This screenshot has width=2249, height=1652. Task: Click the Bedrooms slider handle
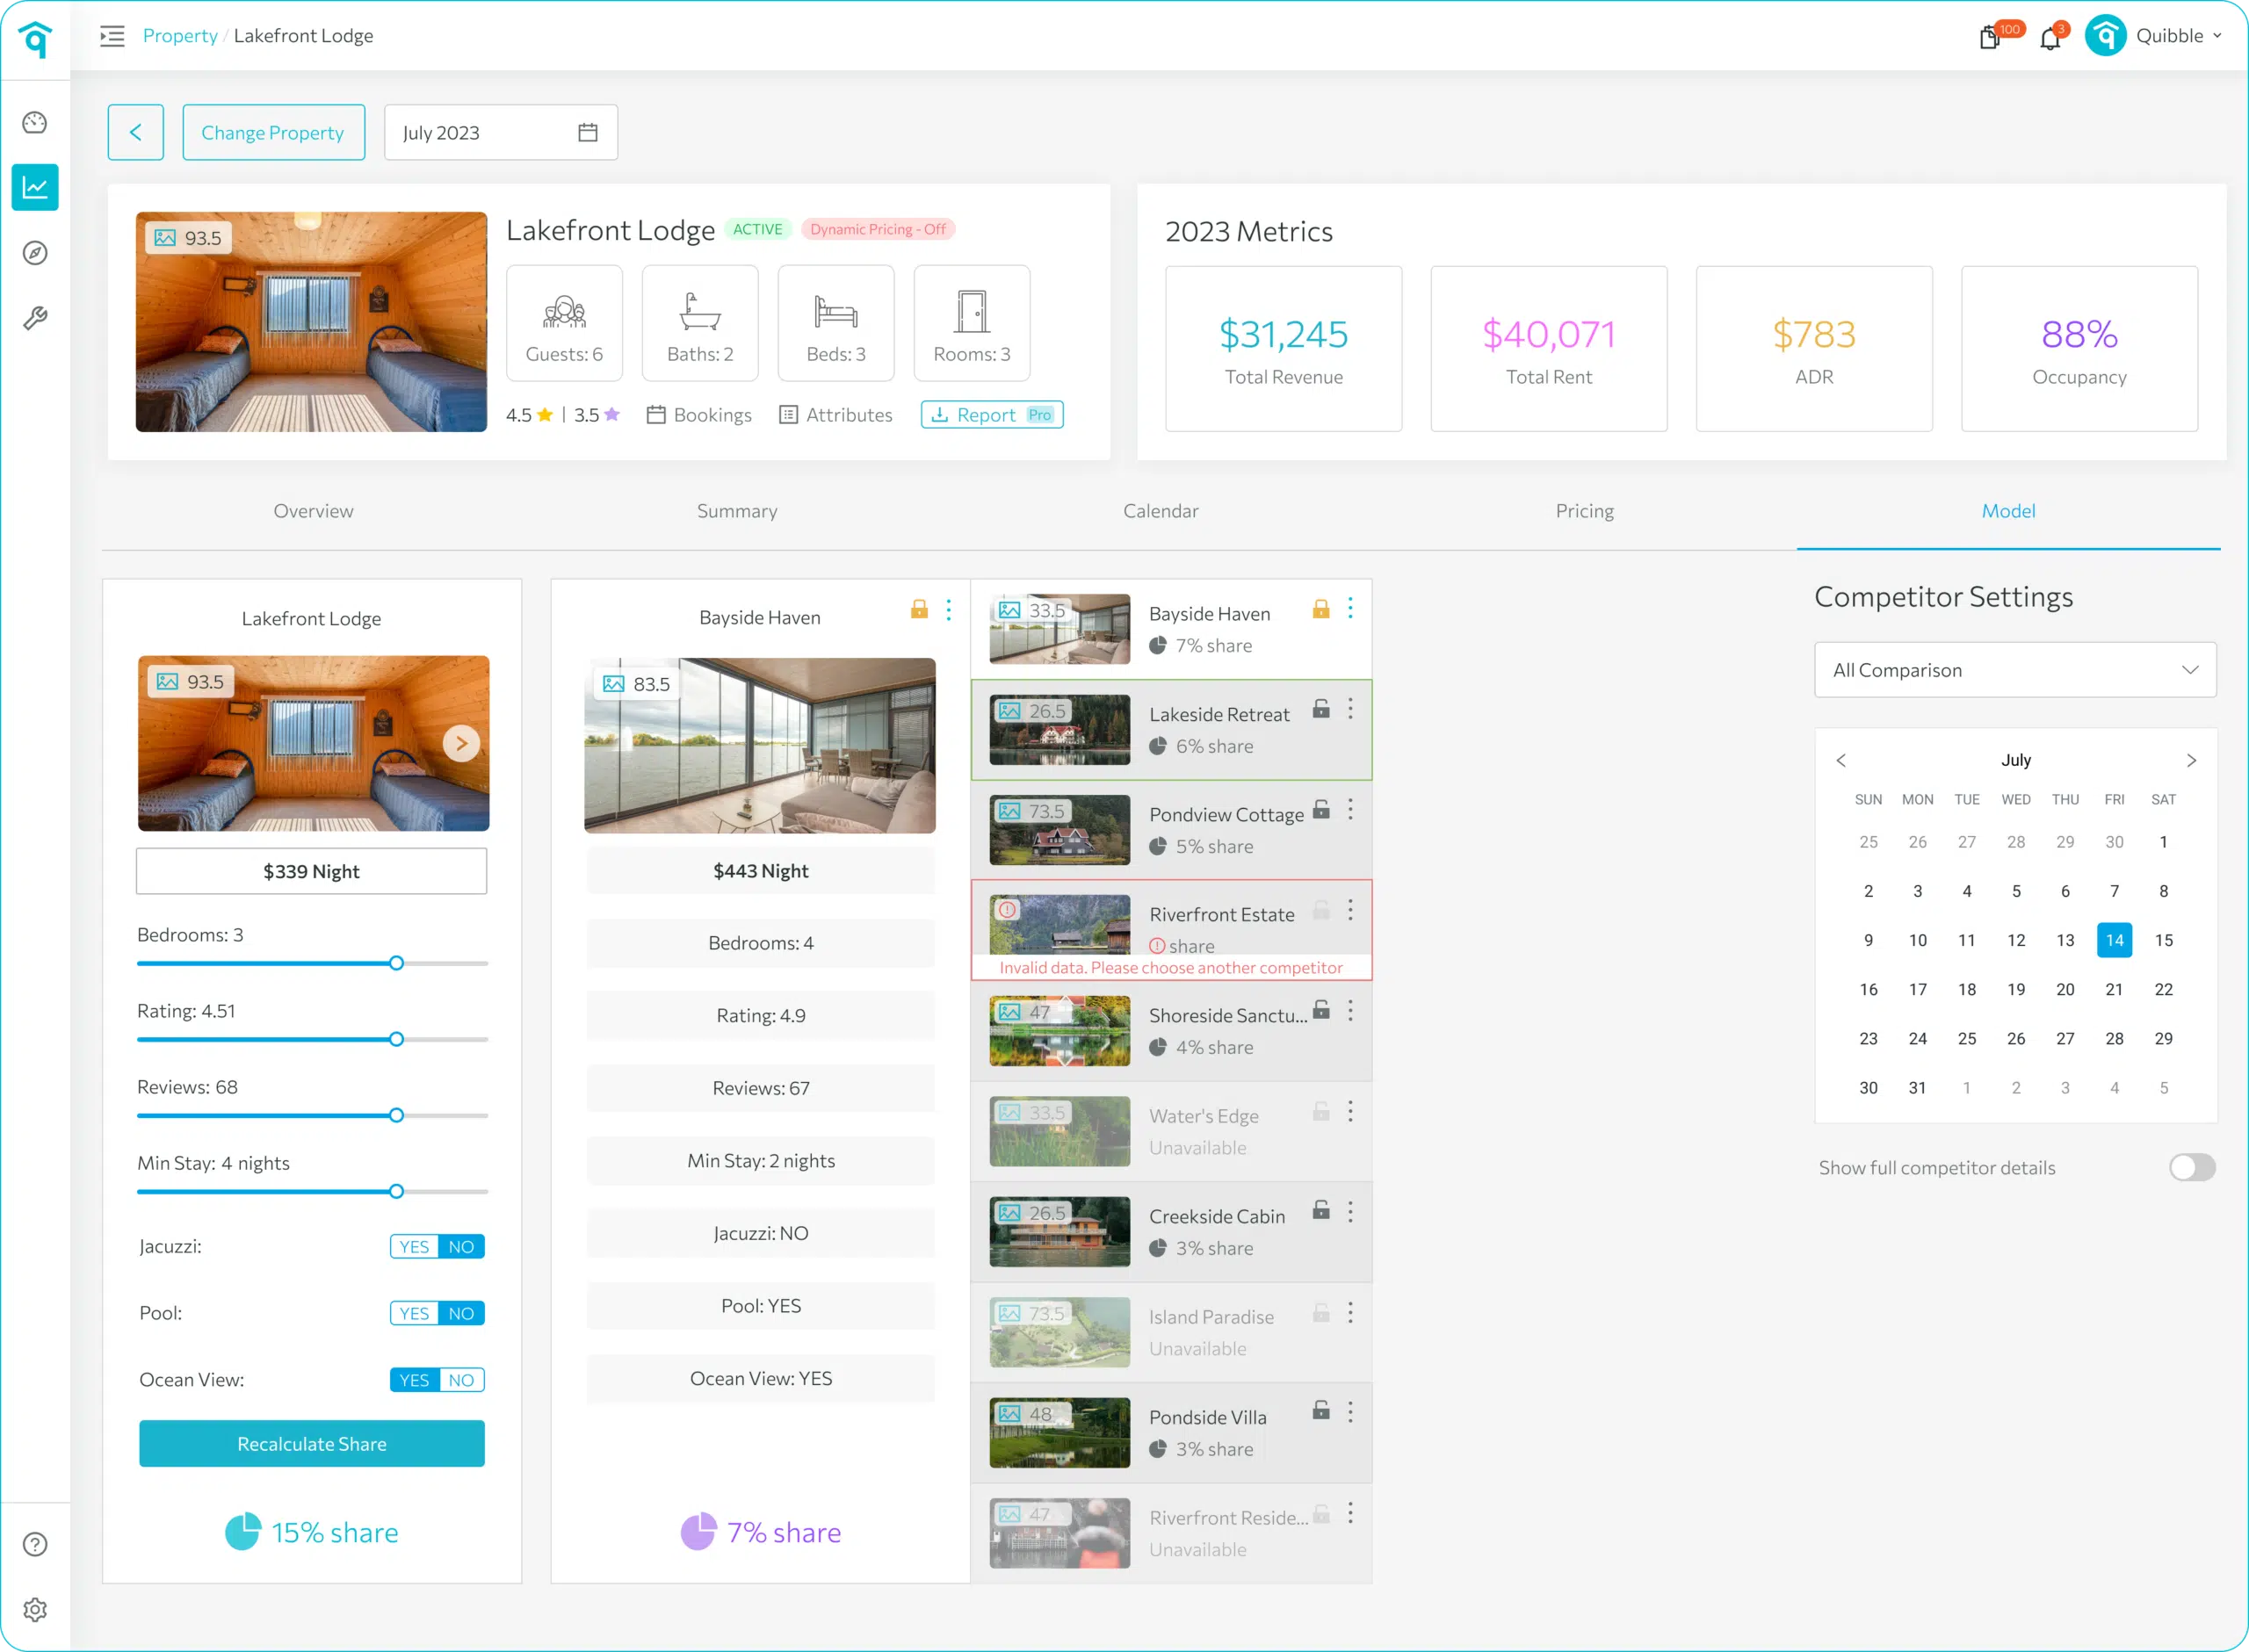coord(396,963)
